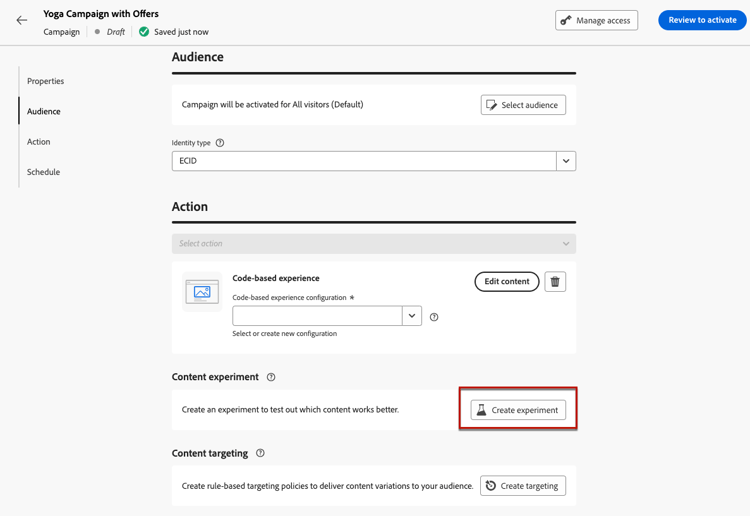
Task: Select the Audience sidebar section
Action: (44, 111)
